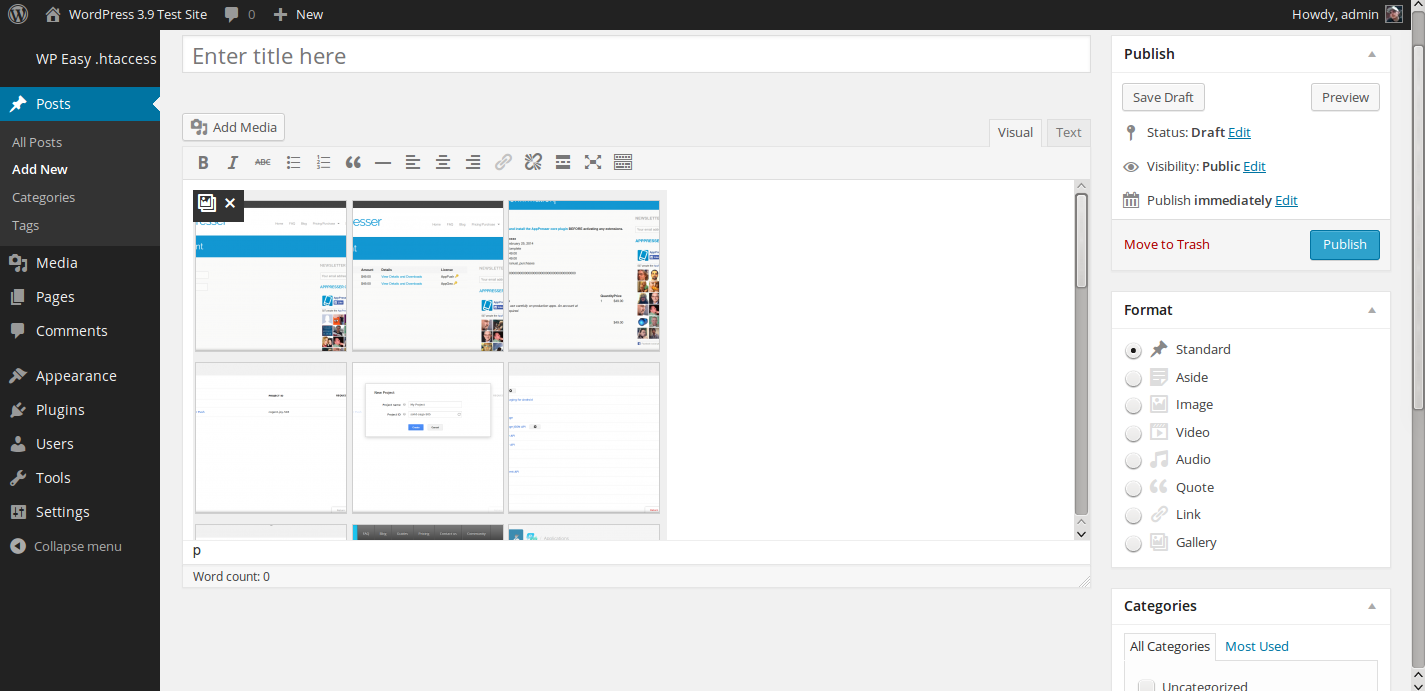The width and height of the screenshot is (1425, 691).
Task: Collapse the Categories panel
Action: tap(1372, 606)
